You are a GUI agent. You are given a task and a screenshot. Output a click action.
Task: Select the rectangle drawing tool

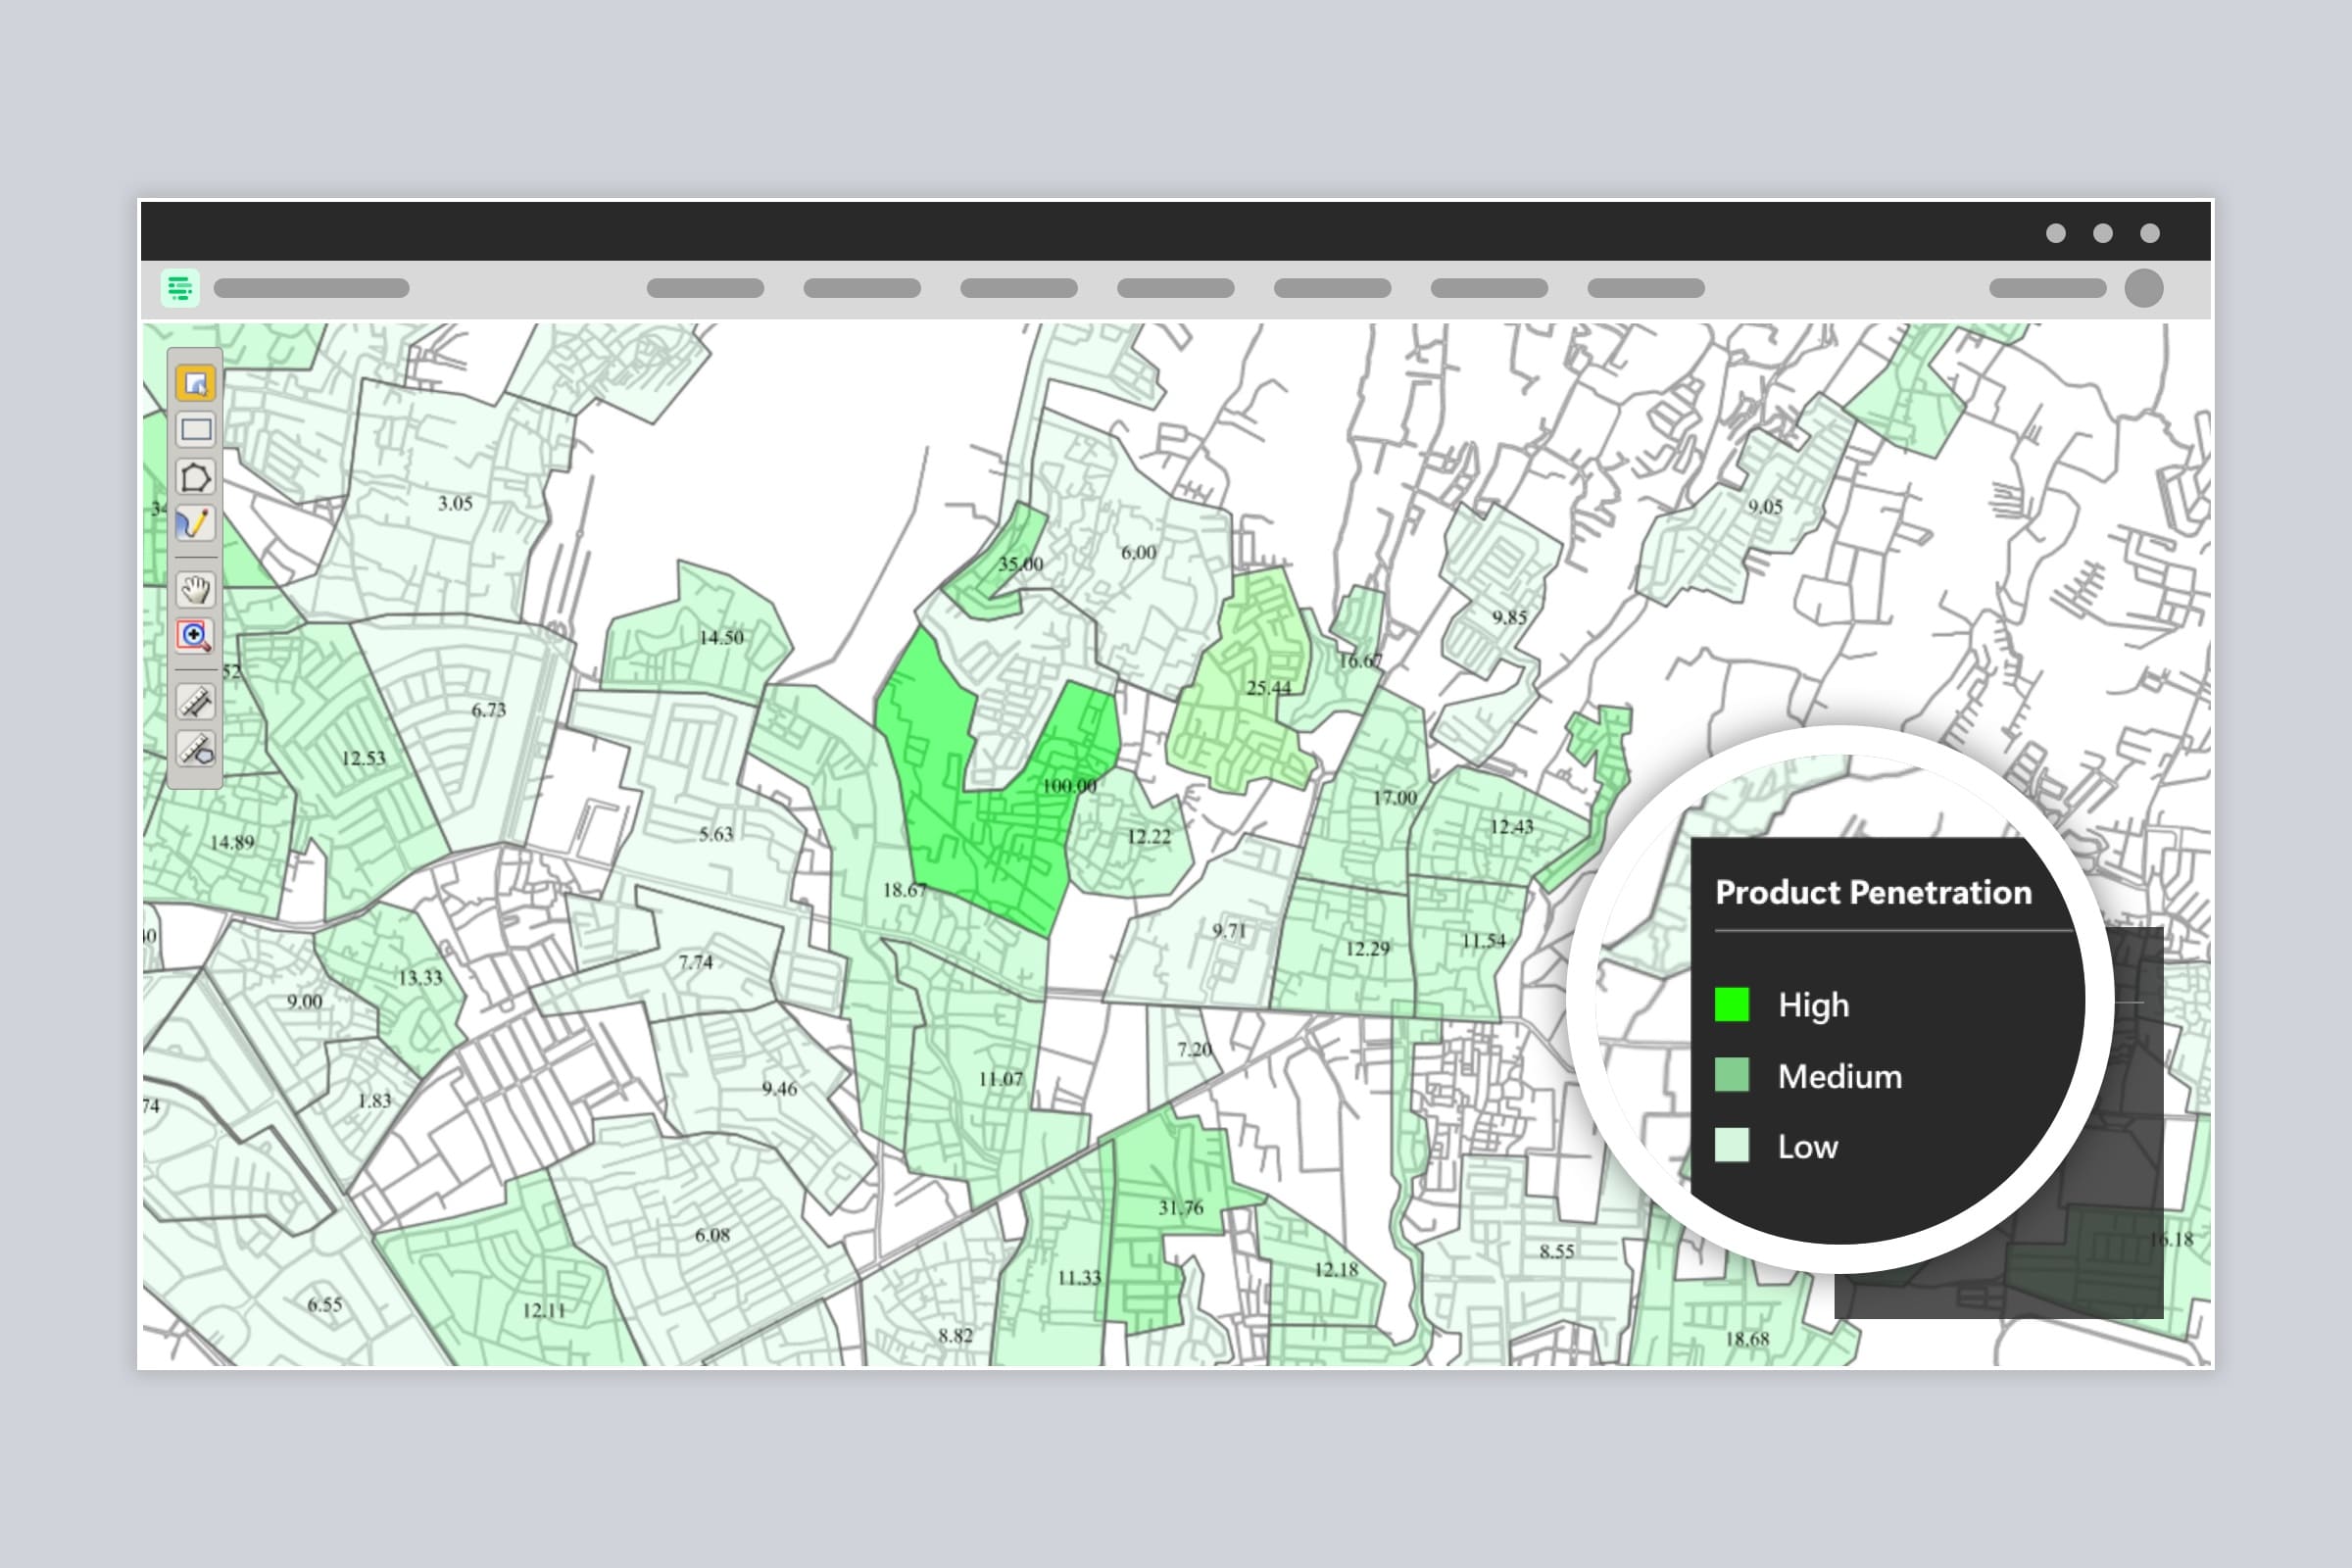pos(195,430)
